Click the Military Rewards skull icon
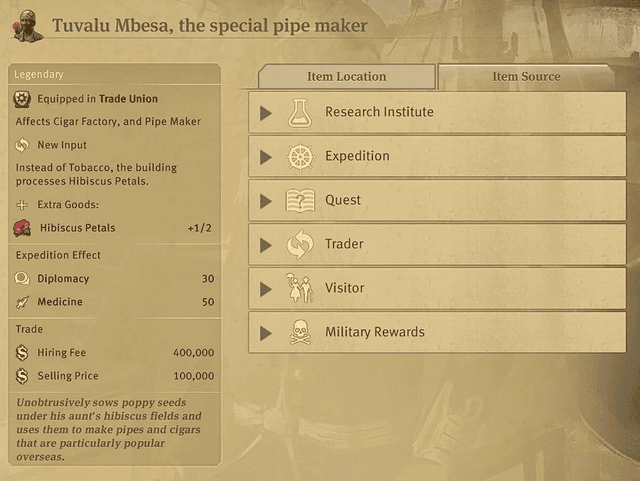The height and width of the screenshot is (481, 640). pos(300,333)
